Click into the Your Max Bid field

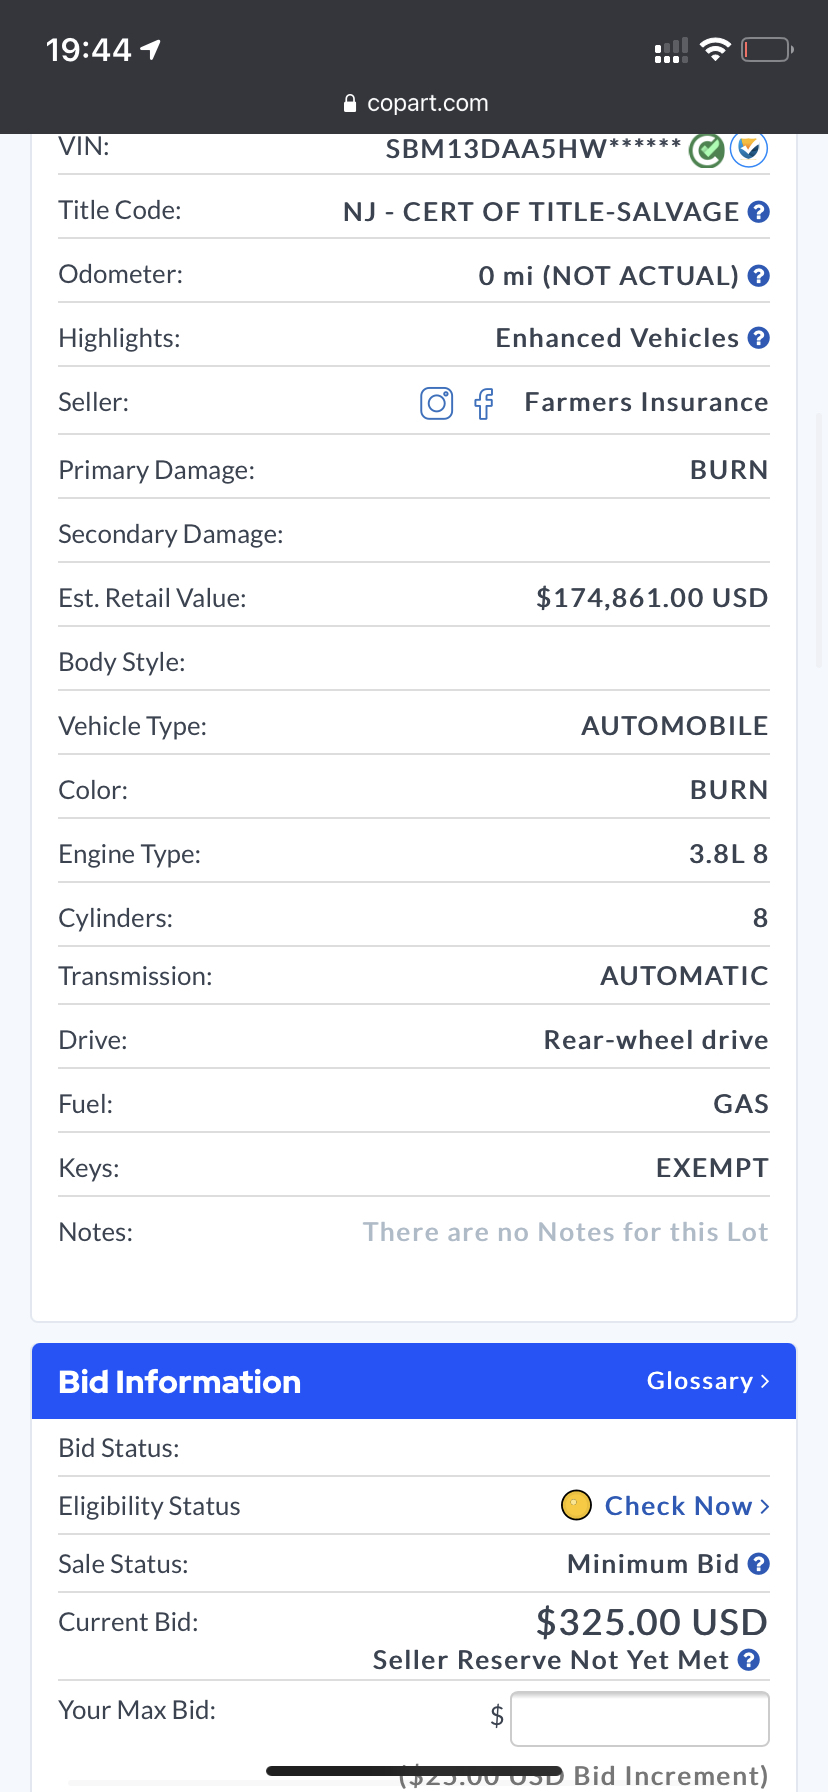[639, 1719]
